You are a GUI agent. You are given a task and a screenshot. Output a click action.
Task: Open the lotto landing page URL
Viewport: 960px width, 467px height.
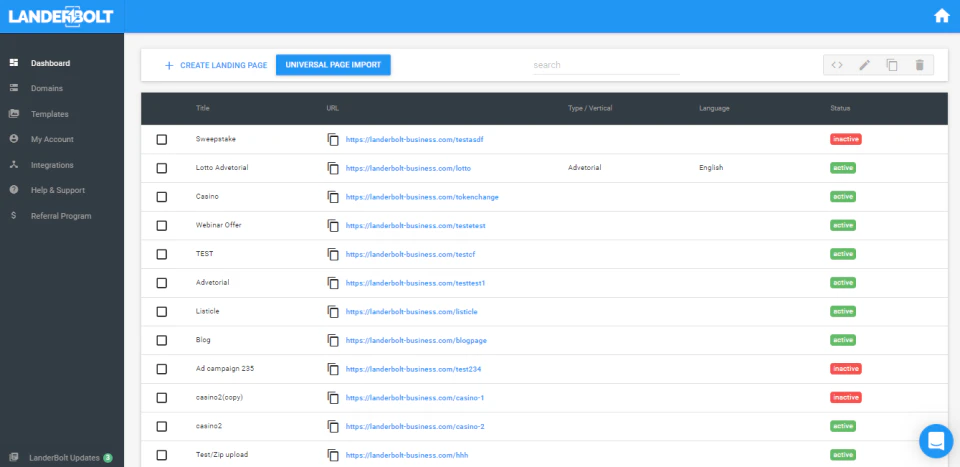coord(408,168)
